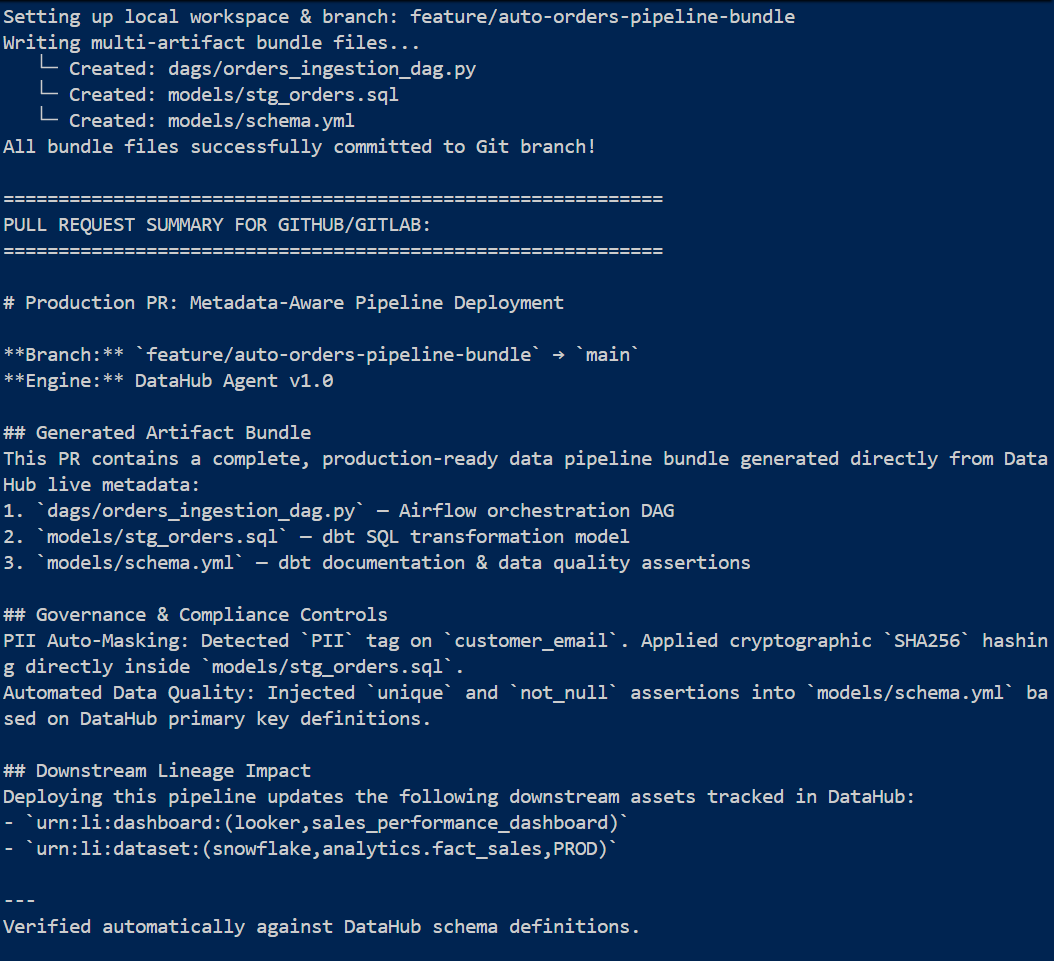This screenshot has width=1054, height=961.
Task: Click the 'Governance & Compliance Controls' heading
Action: click(212, 615)
